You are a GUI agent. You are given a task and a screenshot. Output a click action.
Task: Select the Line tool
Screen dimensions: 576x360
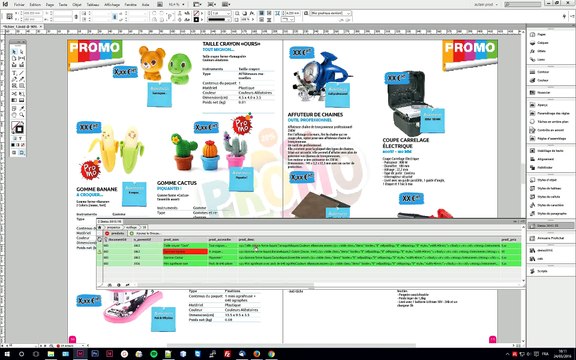(21, 73)
